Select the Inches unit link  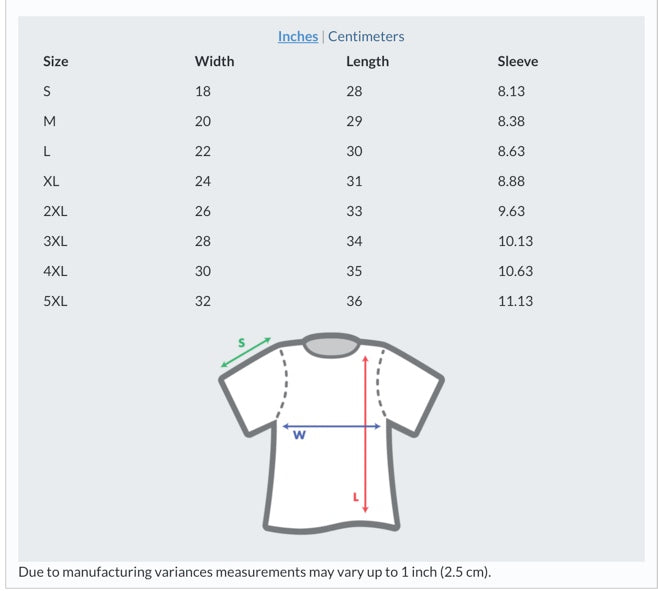pyautogui.click(x=297, y=36)
